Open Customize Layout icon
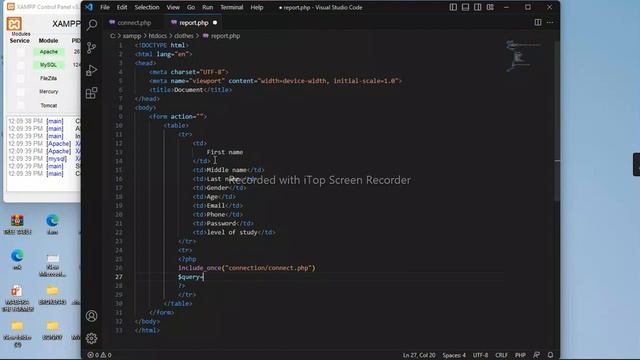Image resolution: width=640 pixels, height=360 pixels. (490, 7)
